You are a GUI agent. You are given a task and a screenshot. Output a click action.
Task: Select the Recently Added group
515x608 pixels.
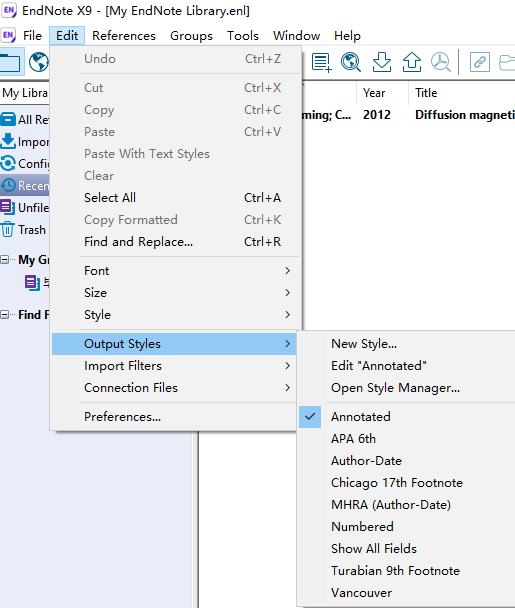coord(25,185)
